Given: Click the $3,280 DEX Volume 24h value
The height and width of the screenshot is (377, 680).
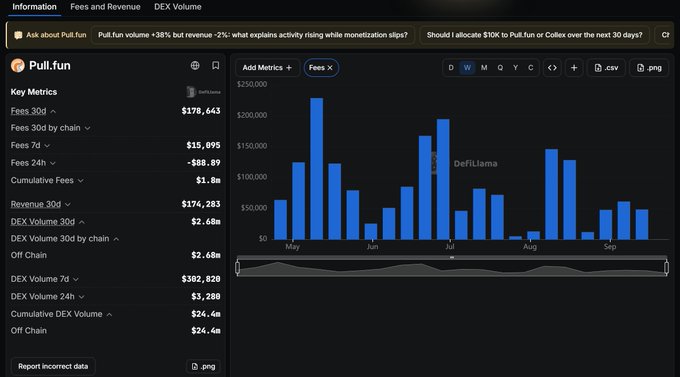Looking at the screenshot, I should [x=206, y=296].
